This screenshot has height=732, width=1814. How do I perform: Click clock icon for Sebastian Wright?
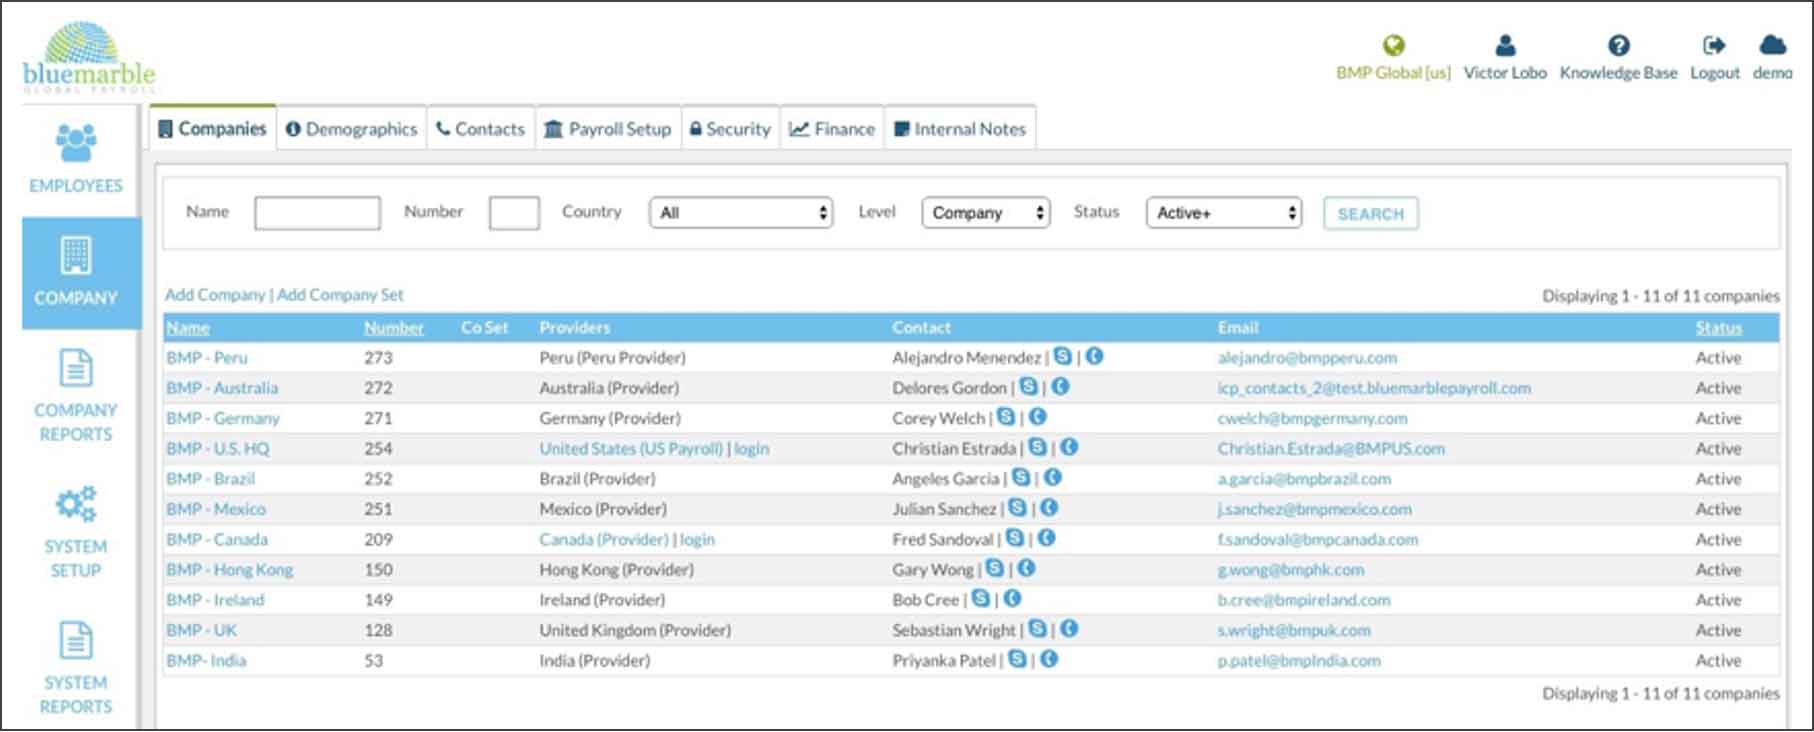pos(1069,629)
